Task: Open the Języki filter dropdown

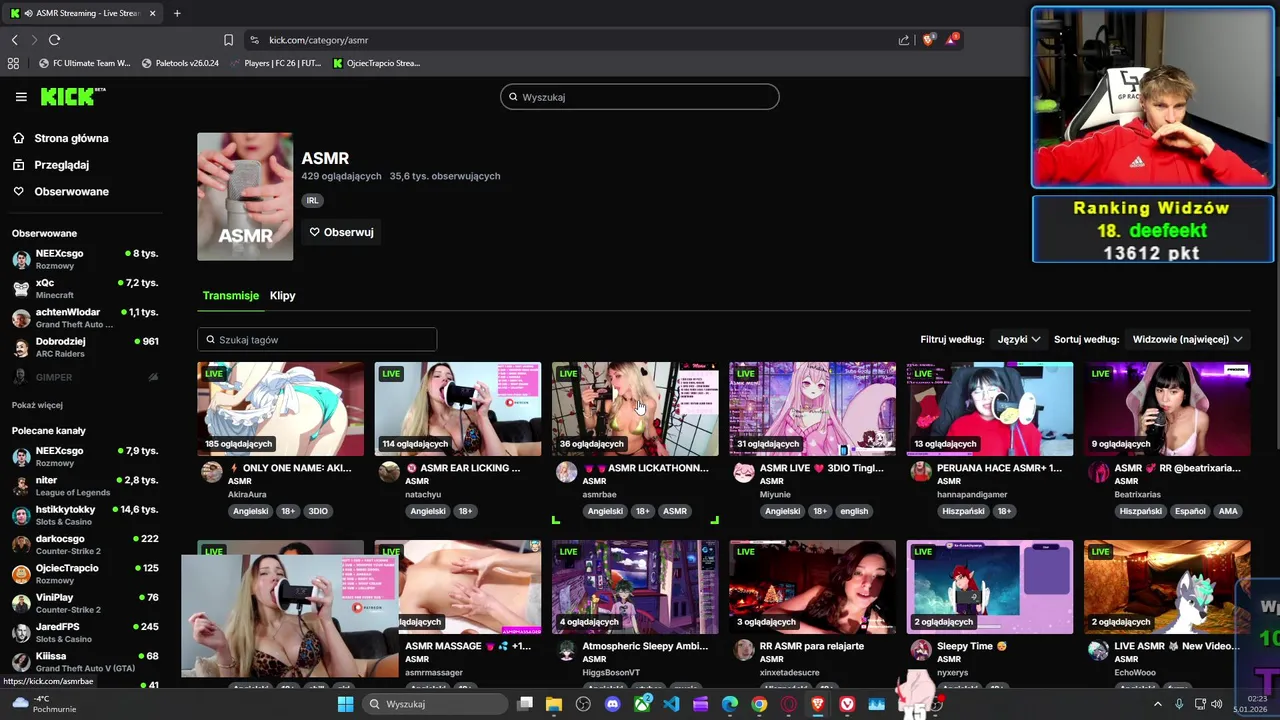Action: (x=1019, y=340)
